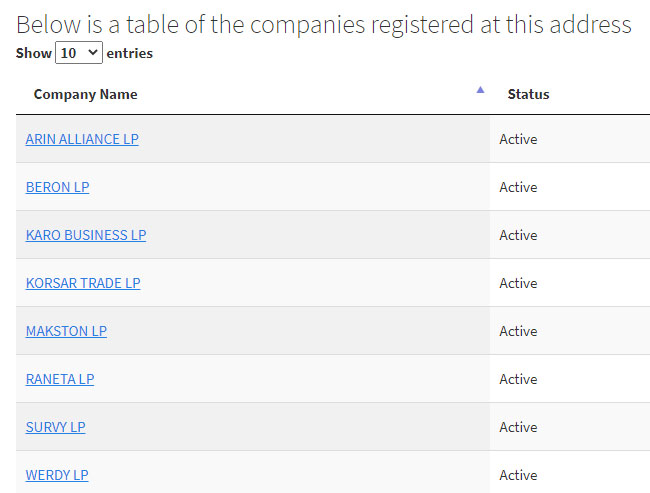This screenshot has height=493, width=650.
Task: Follow the KORSAR TRADE LP link
Action: 83,283
